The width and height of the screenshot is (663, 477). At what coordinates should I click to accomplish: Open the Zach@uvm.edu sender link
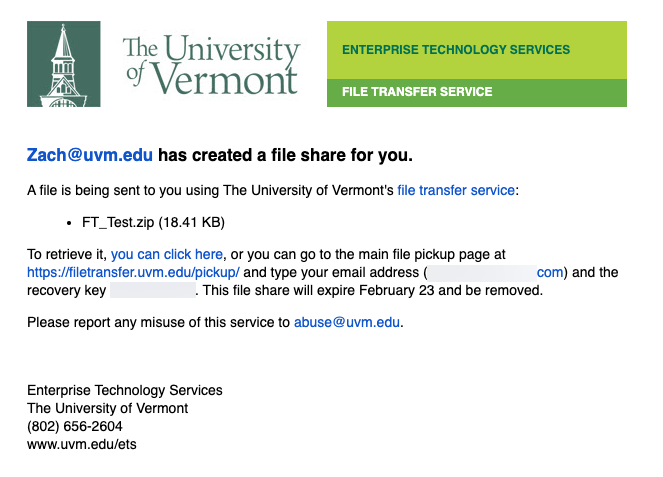point(90,155)
